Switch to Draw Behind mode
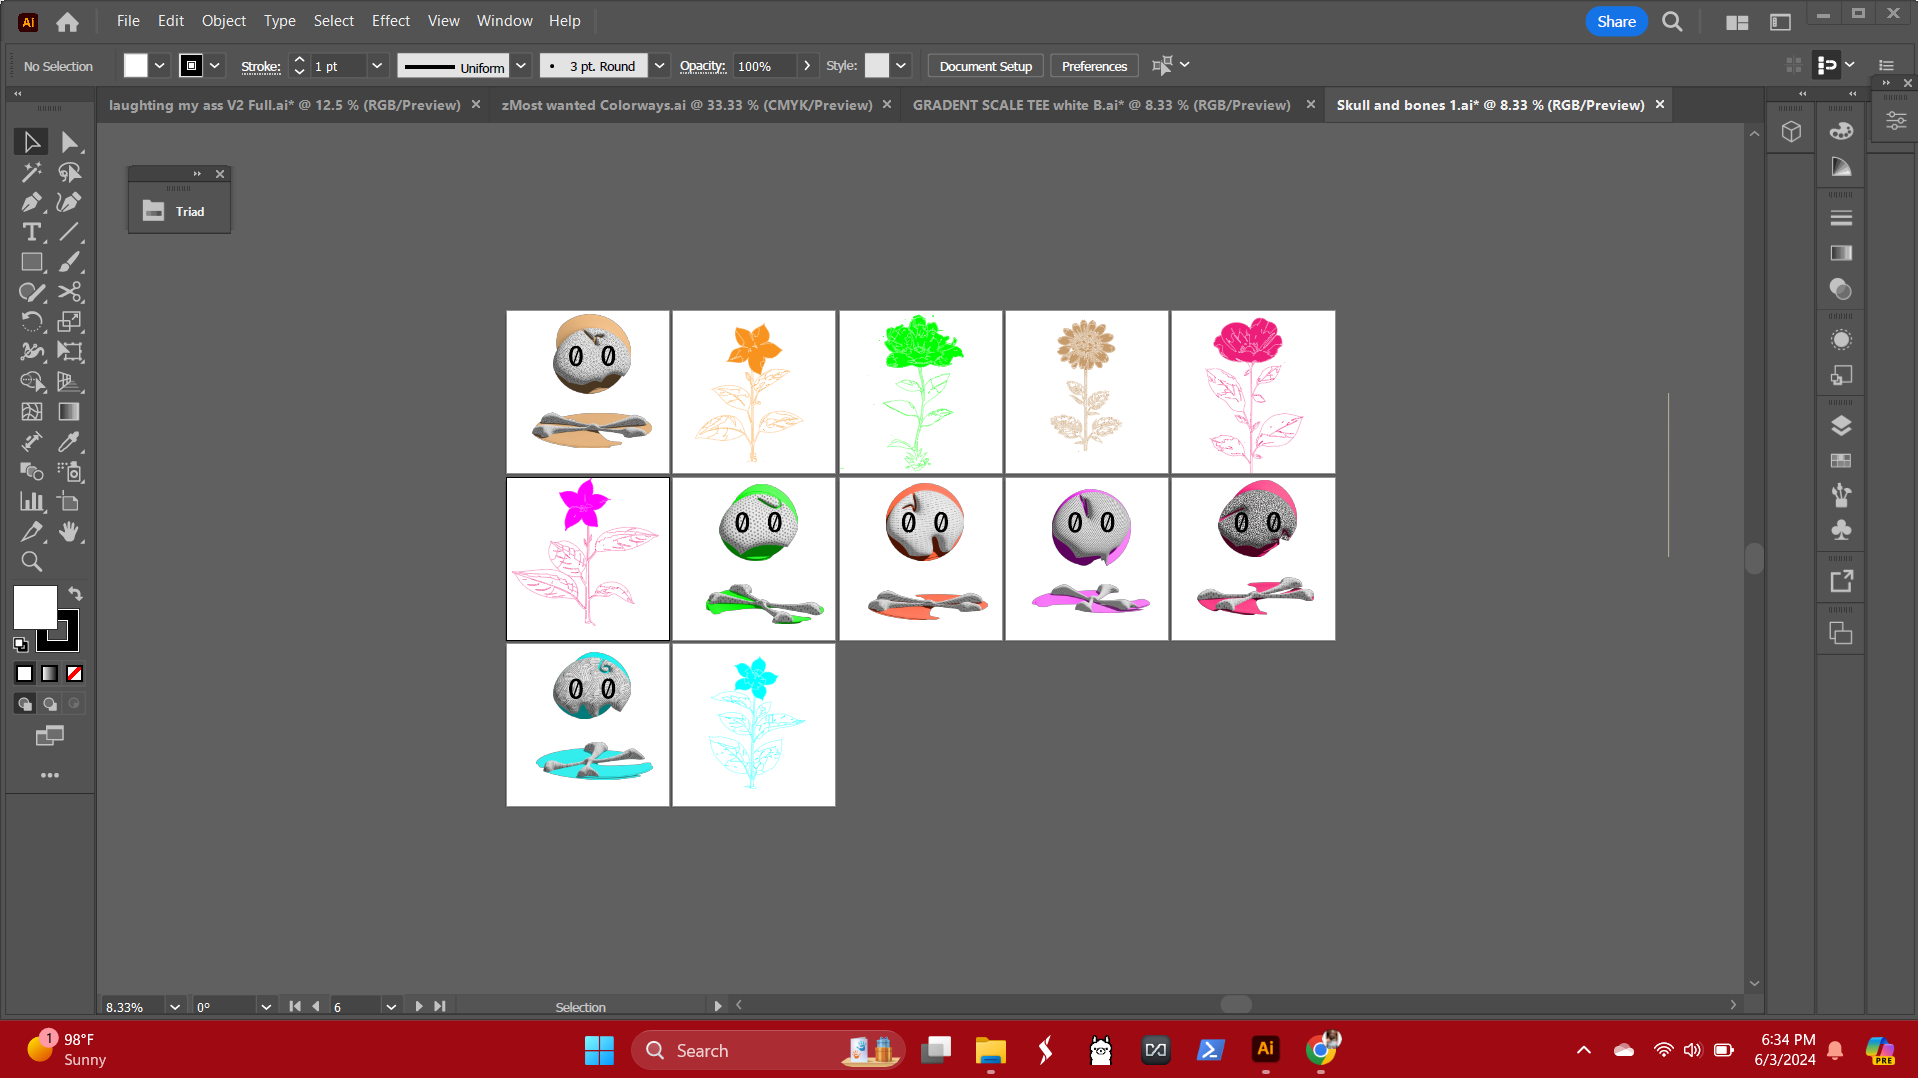Image resolution: width=1918 pixels, height=1078 pixels. pyautogui.click(x=50, y=704)
